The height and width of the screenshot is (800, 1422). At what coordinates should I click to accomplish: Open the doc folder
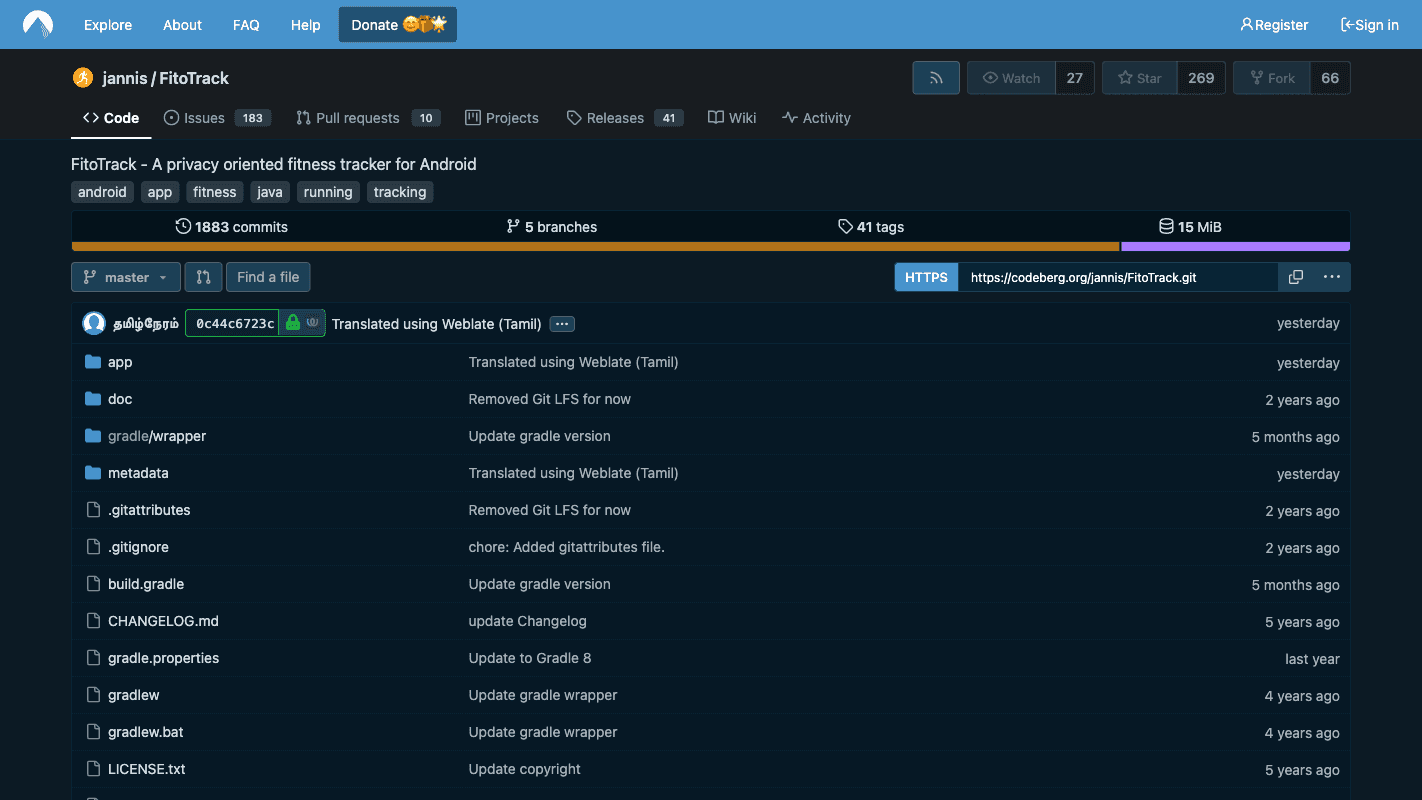[120, 399]
